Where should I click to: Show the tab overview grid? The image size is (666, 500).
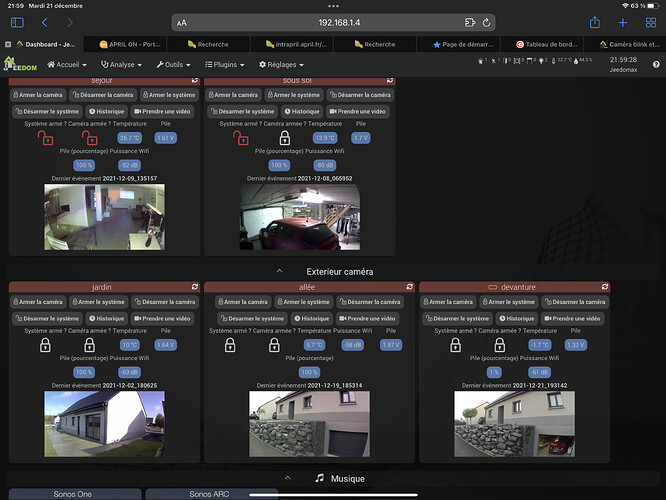point(651,23)
